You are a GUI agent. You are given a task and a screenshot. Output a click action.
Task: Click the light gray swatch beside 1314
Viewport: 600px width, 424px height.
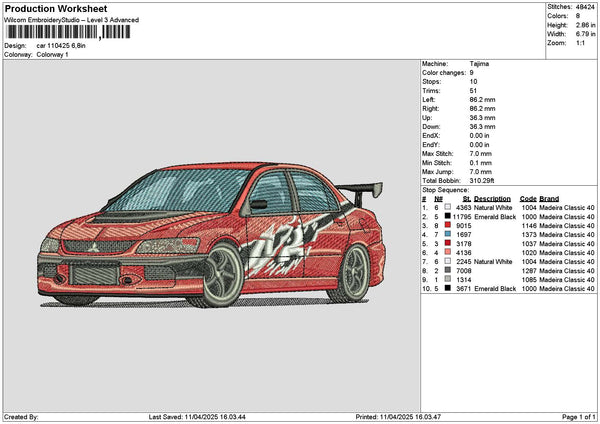[447, 279]
